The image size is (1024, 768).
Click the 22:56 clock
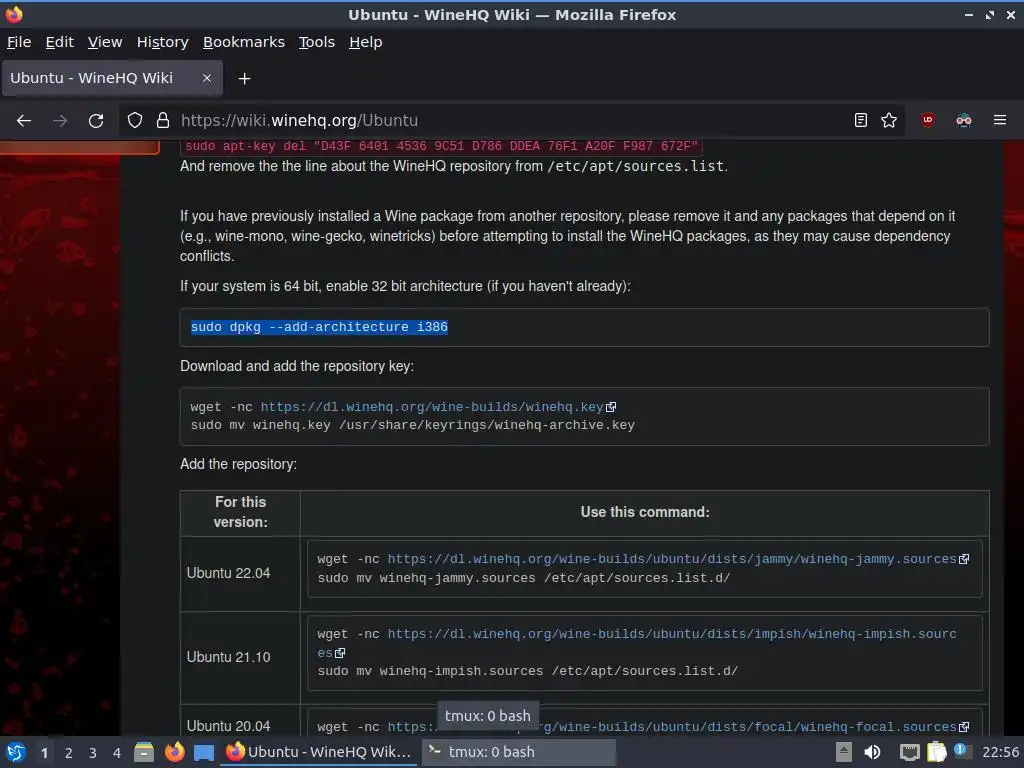tap(1000, 752)
